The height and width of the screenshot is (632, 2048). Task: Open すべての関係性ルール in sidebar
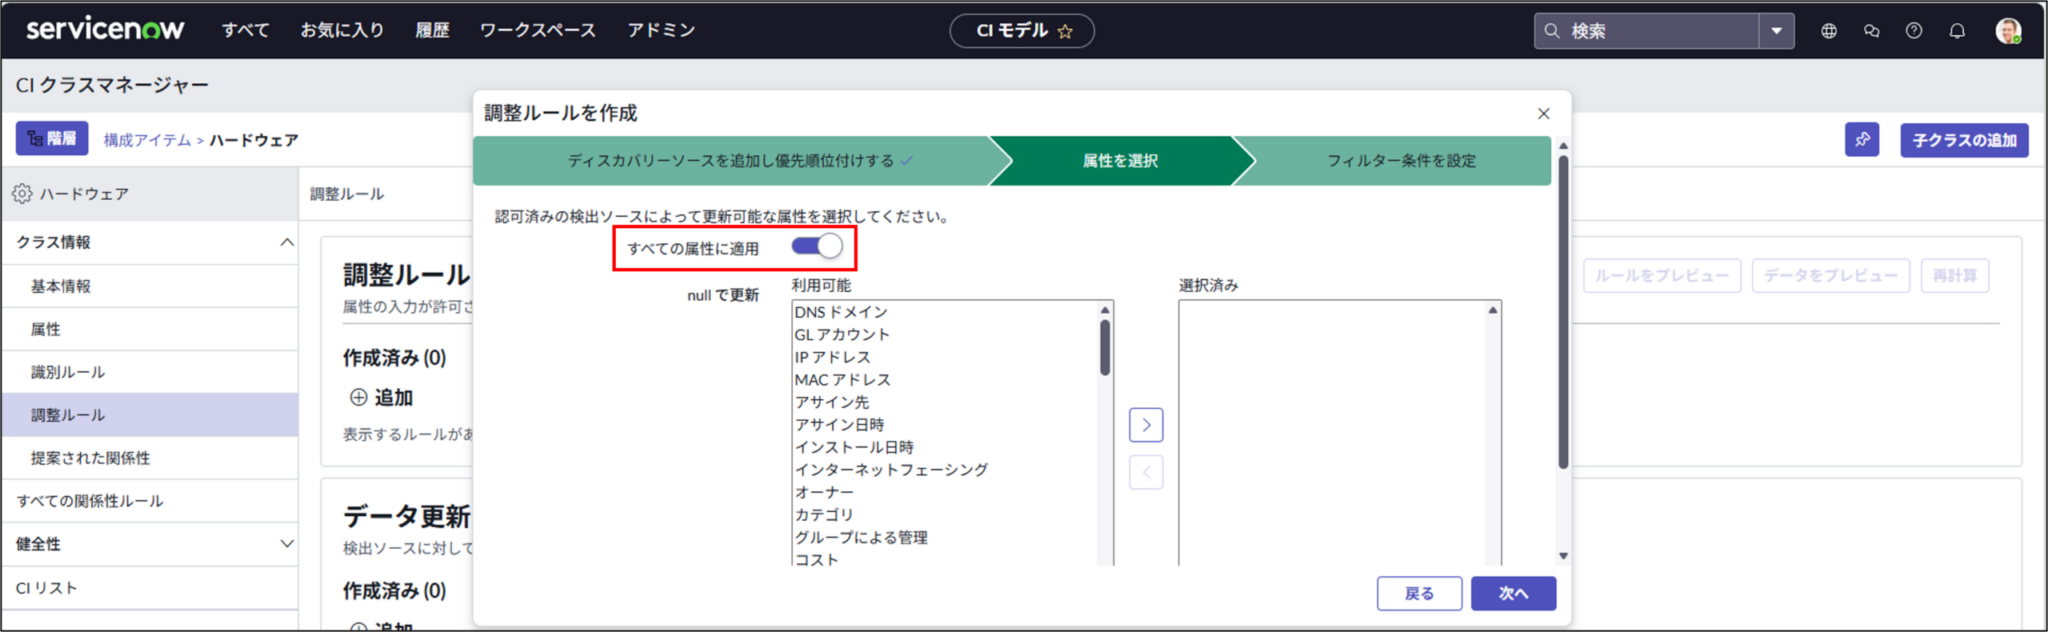click(150, 501)
